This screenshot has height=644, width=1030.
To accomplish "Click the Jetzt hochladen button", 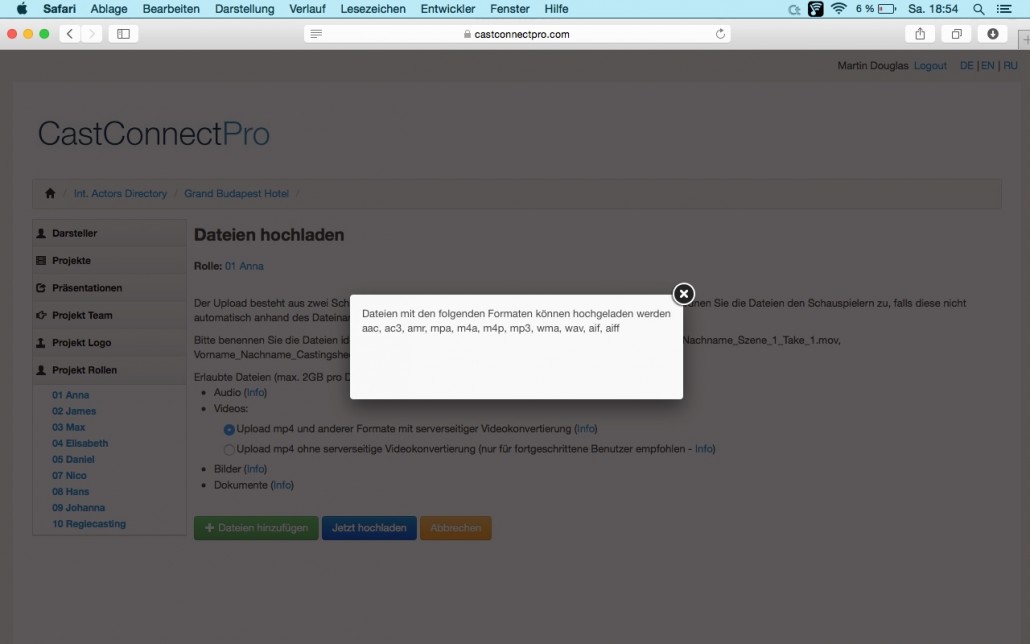I will (369, 528).
